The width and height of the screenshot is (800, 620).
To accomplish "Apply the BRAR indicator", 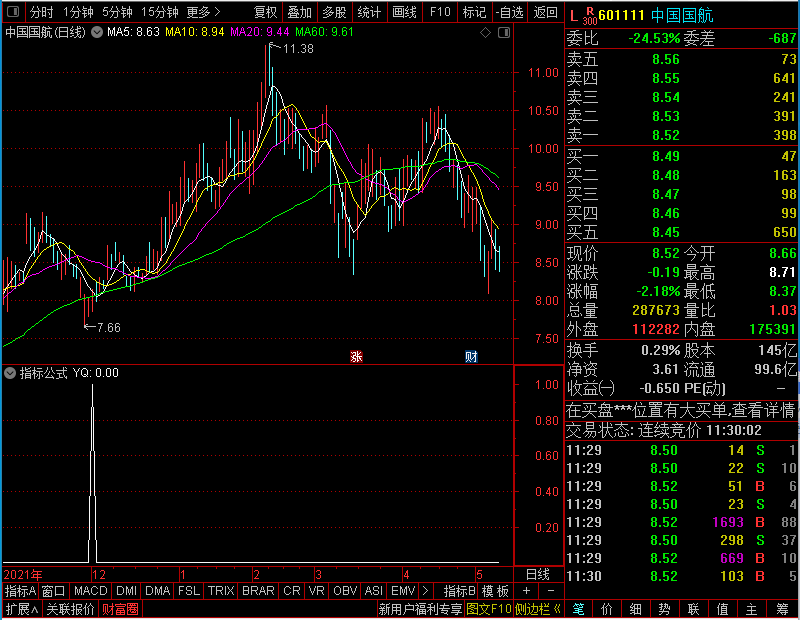I will [258, 591].
